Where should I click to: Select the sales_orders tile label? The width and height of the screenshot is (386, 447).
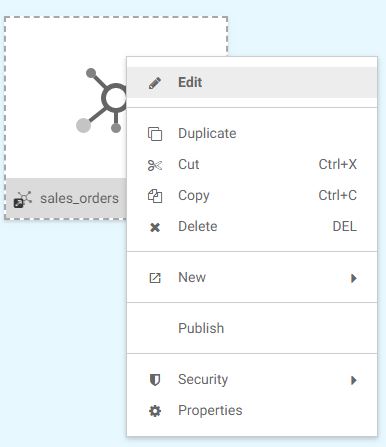point(79,199)
